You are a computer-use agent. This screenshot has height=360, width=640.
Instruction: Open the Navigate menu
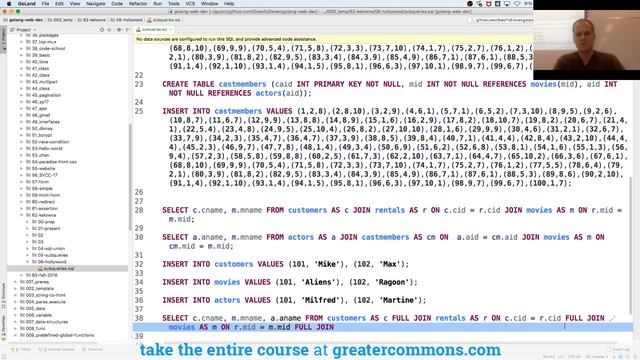(96, 4)
